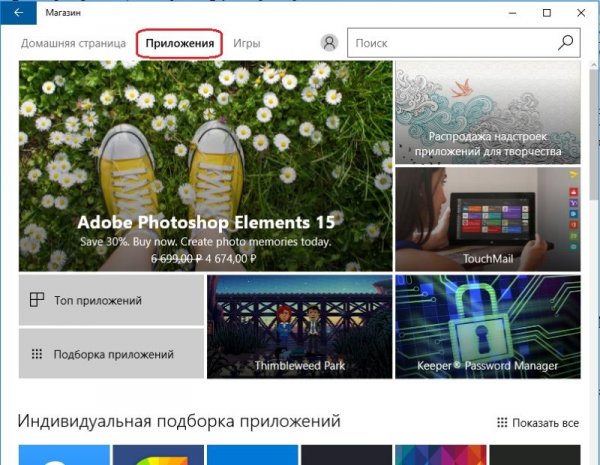This screenshot has width=600, height=465.
Task: Open the first app tile in the bottom row
Action: [63, 455]
